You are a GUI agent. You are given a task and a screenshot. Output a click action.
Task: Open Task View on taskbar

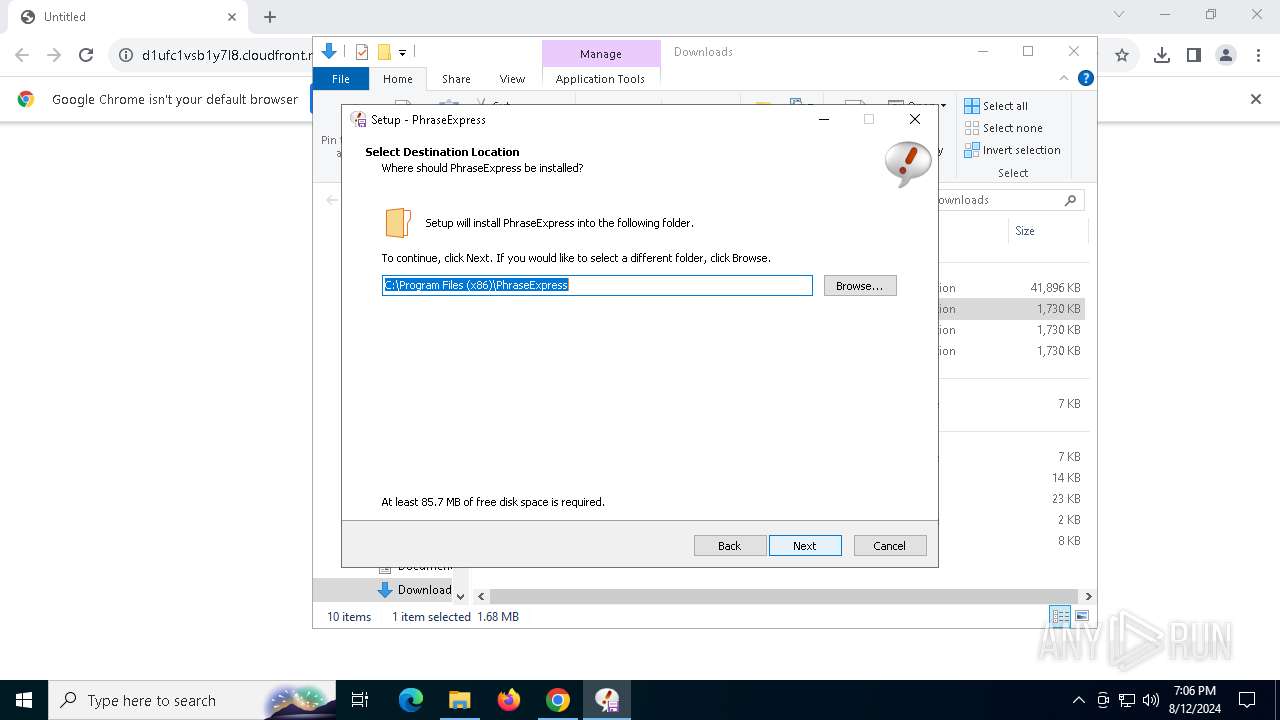[x=360, y=700]
